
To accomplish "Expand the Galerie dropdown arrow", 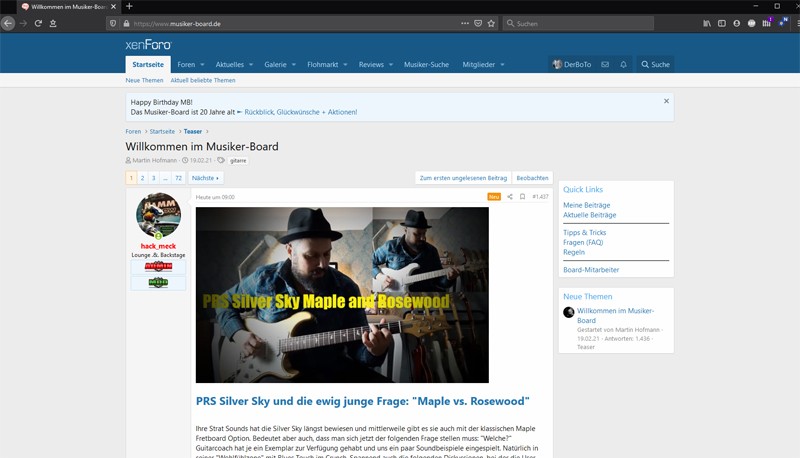I will [294, 65].
